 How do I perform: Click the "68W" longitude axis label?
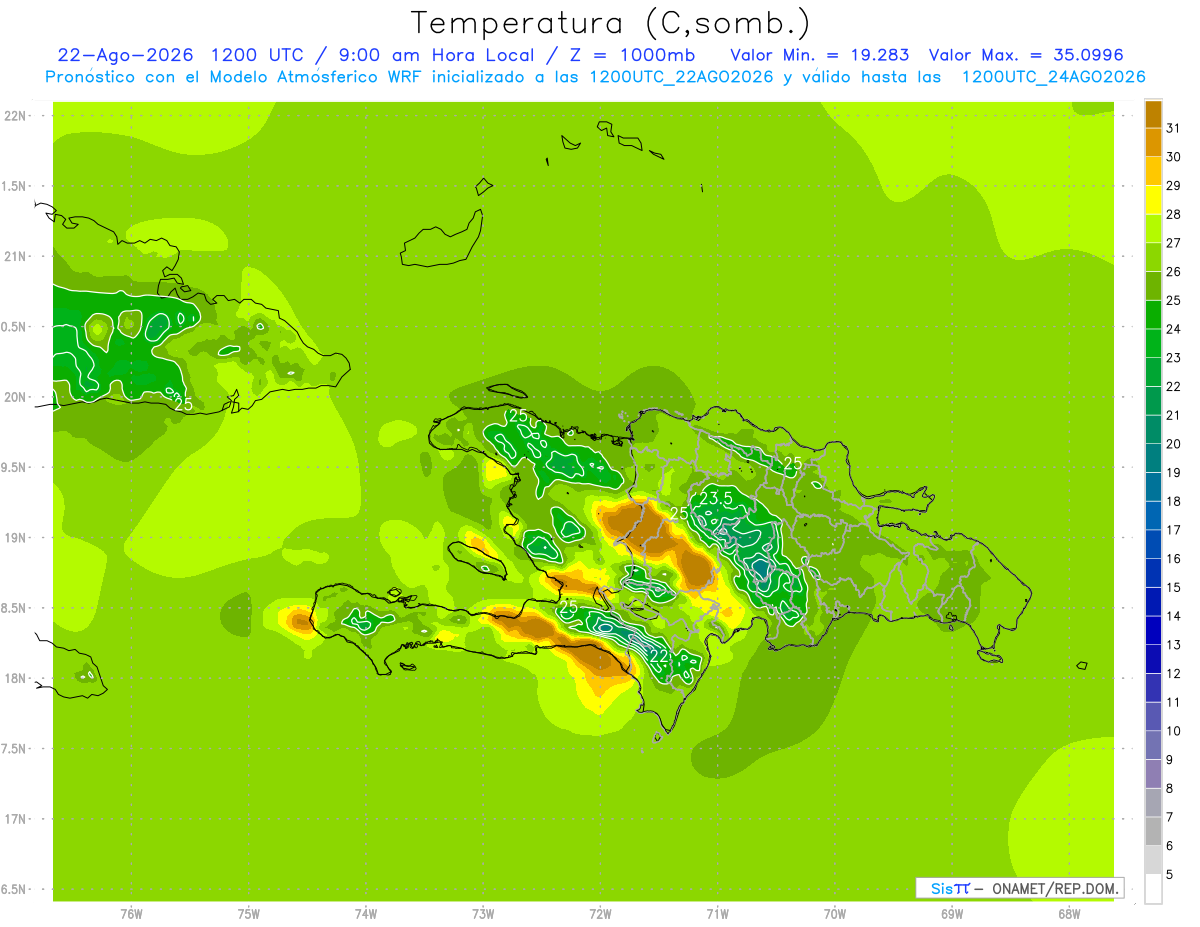[1069, 913]
